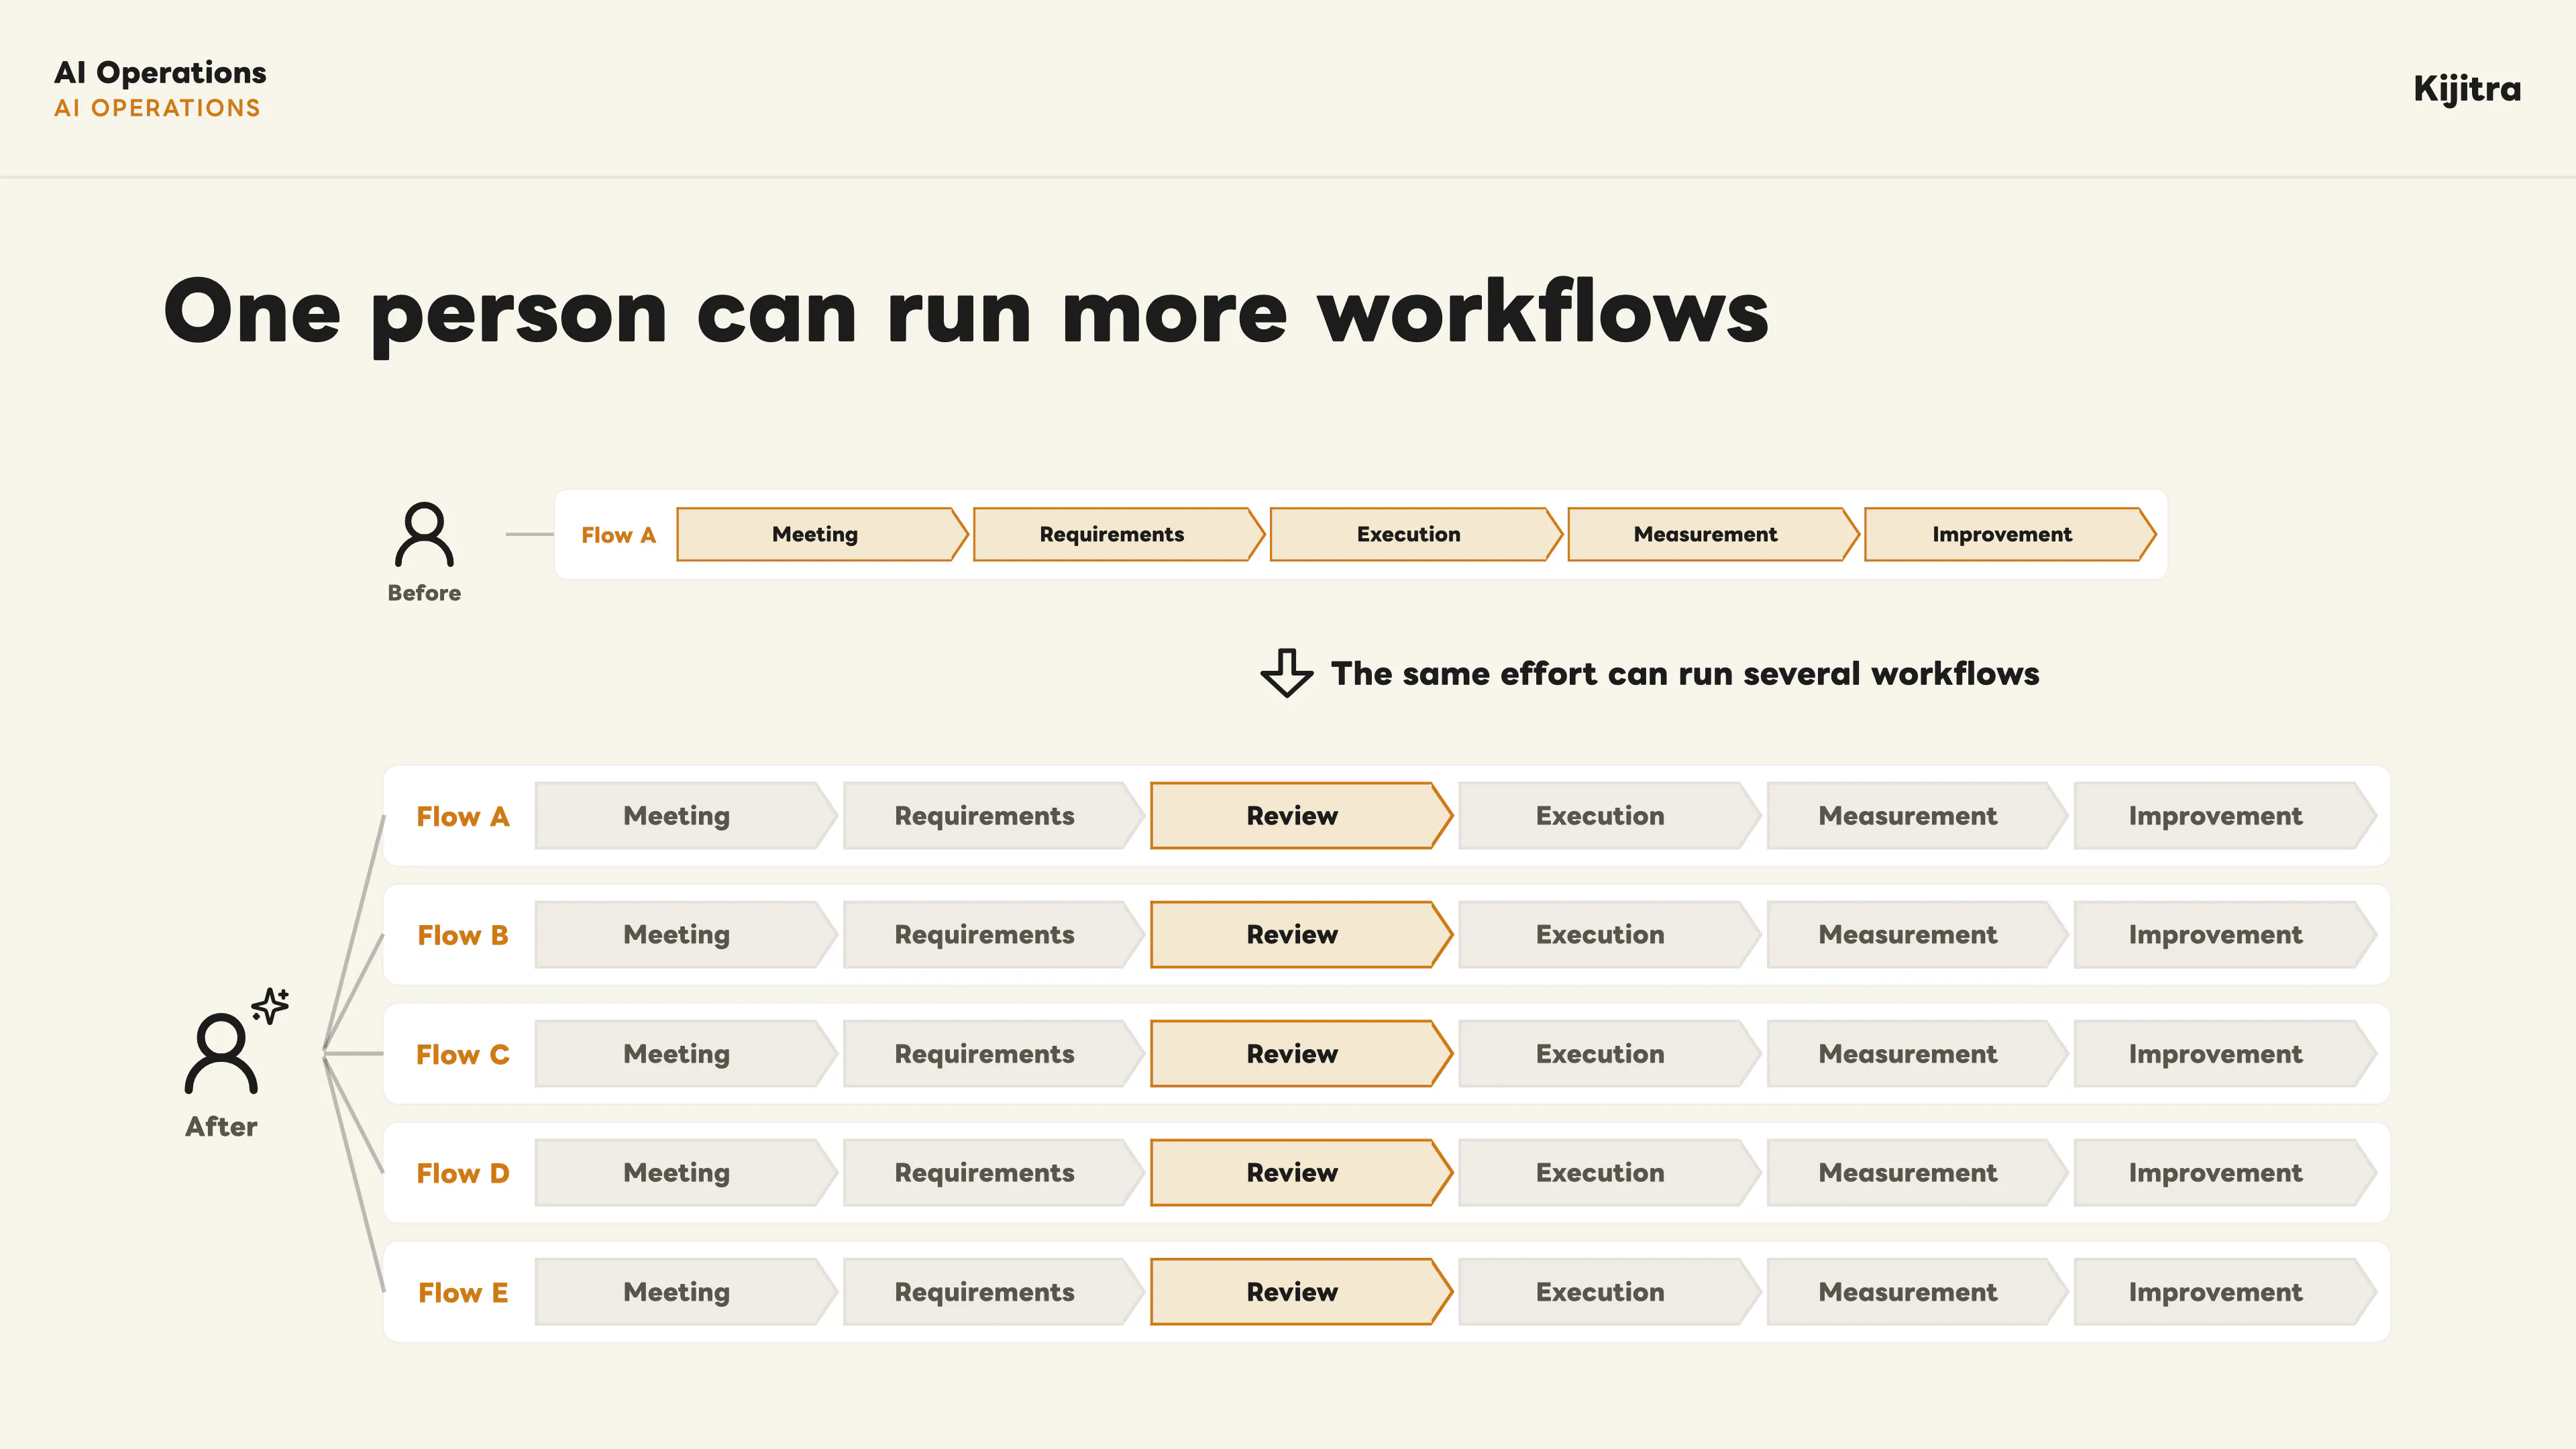Select the Meeting step in the Before flow
The image size is (2576, 1449).
click(822, 534)
